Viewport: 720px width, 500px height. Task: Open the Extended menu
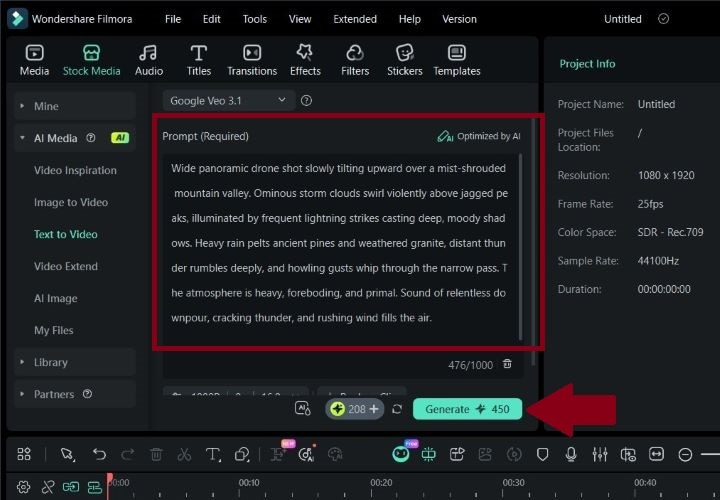(355, 19)
